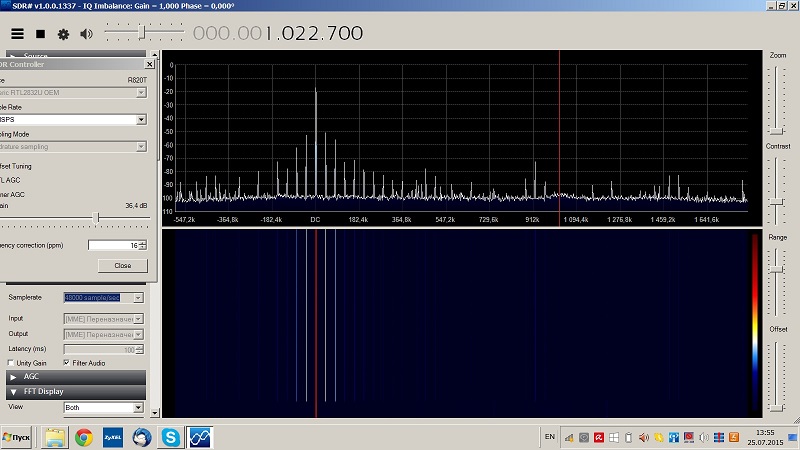Click the side panel scroll-down arrow

click(x=155, y=413)
